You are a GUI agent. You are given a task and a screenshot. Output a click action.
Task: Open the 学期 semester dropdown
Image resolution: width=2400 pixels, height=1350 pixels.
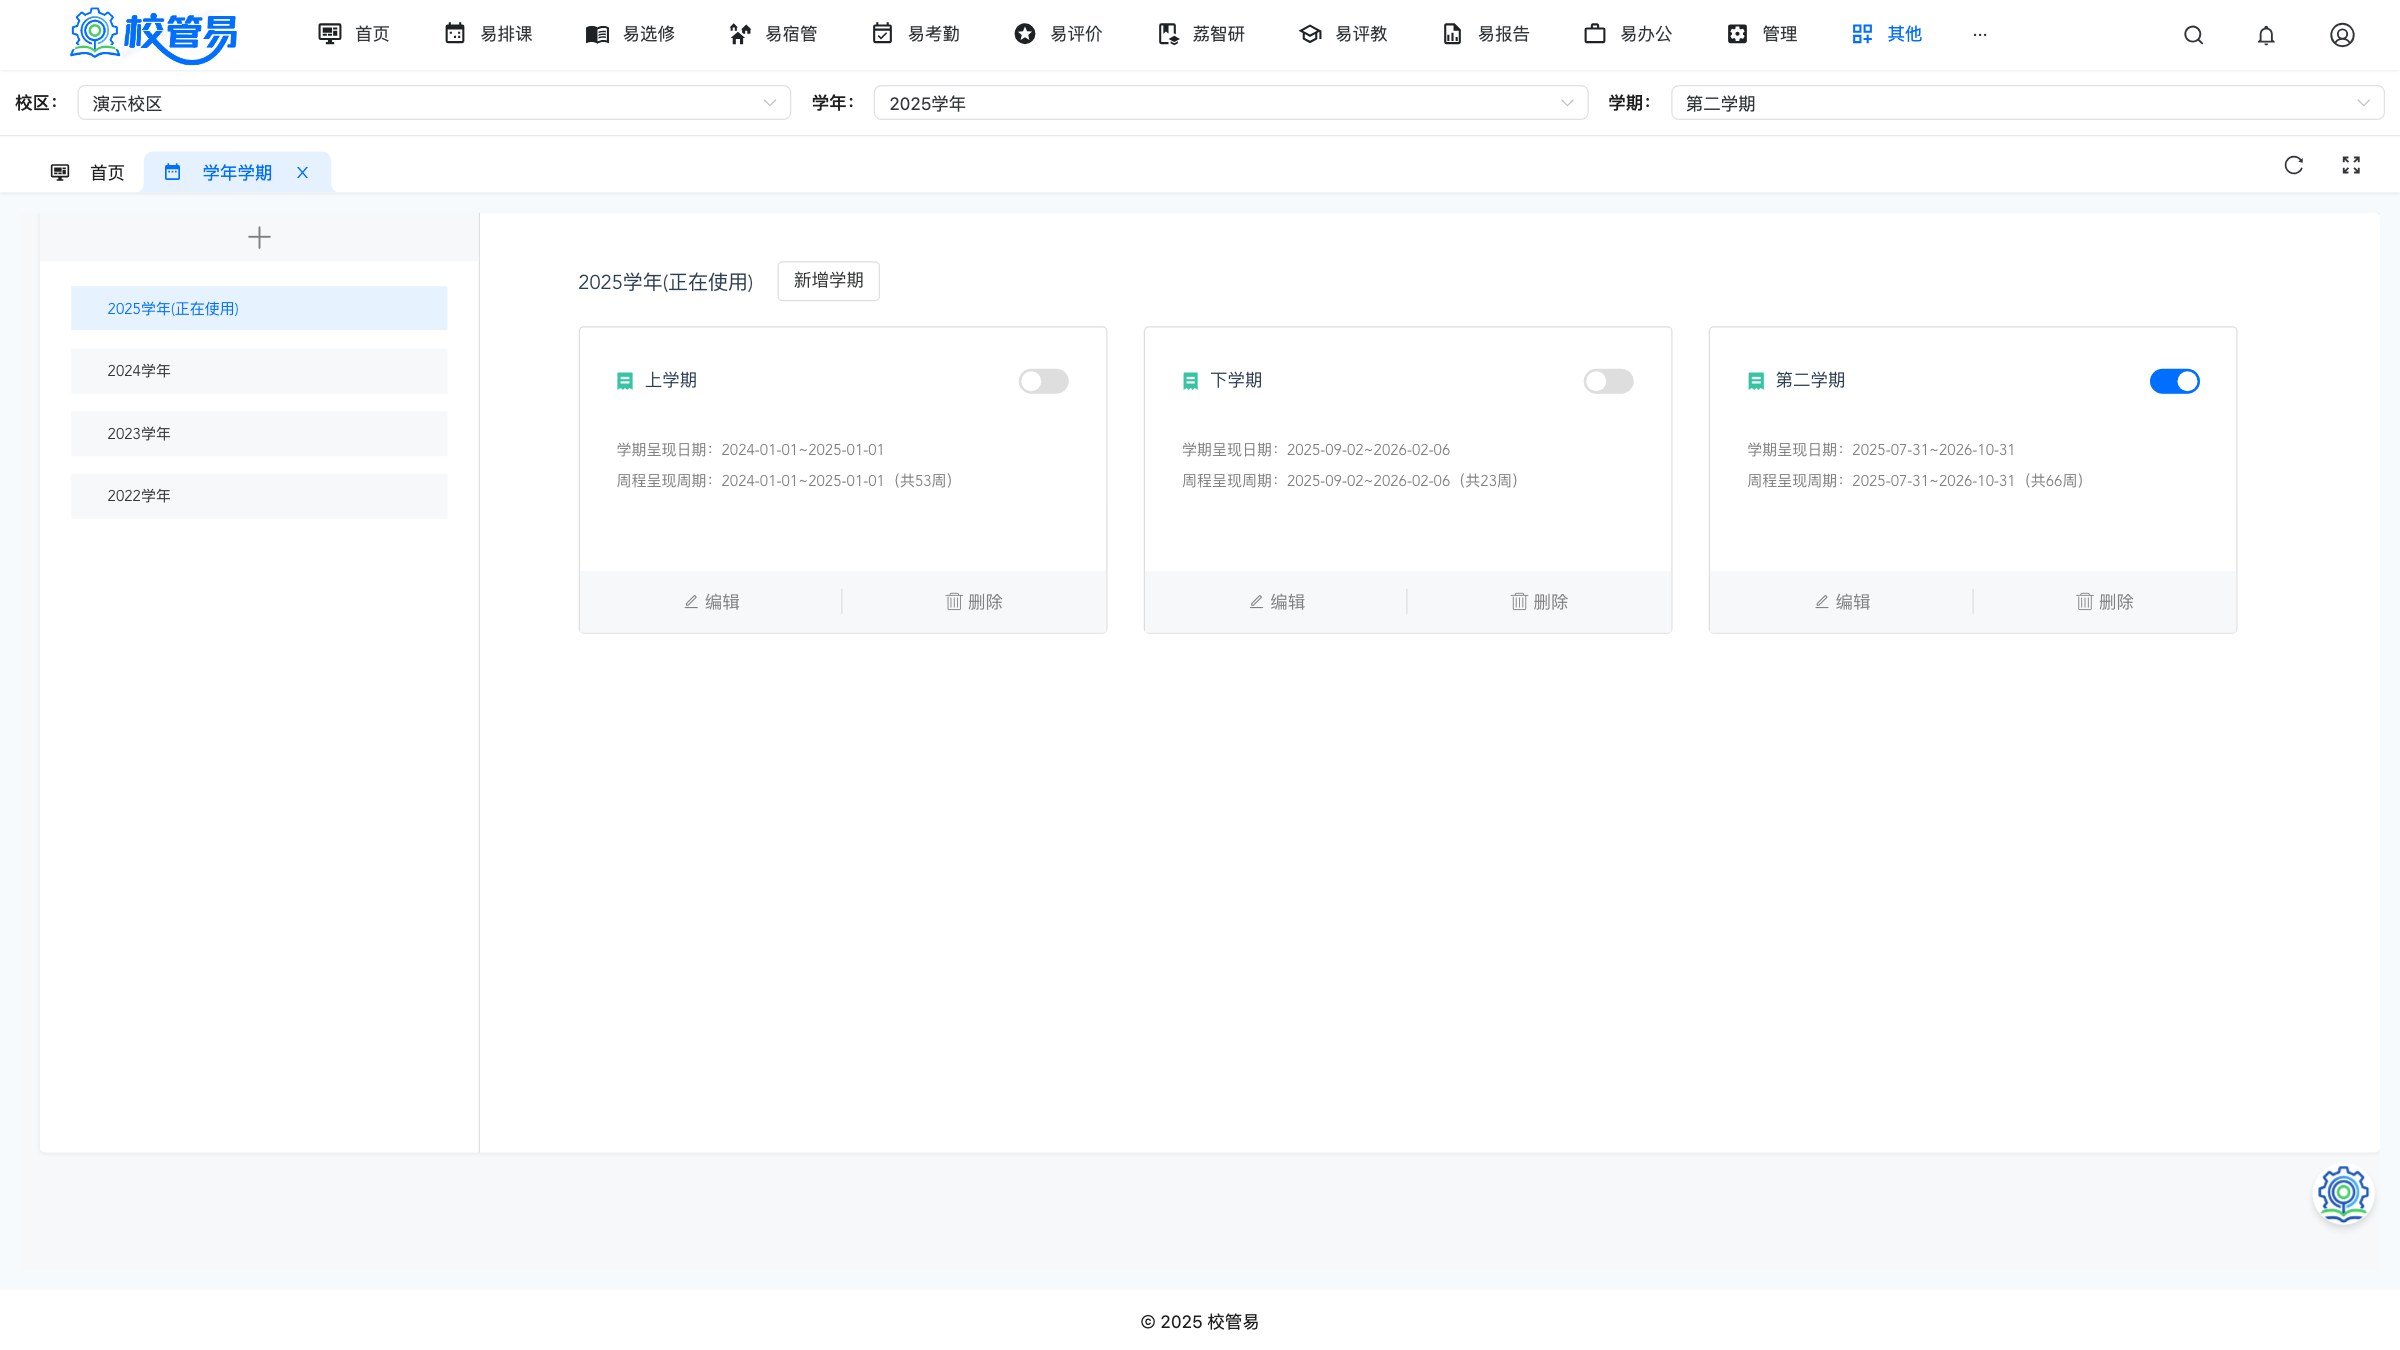point(2027,103)
